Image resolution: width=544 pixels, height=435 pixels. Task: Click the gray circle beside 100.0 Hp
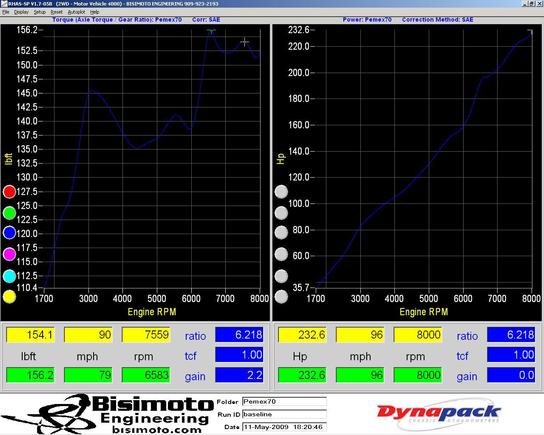pos(281,213)
